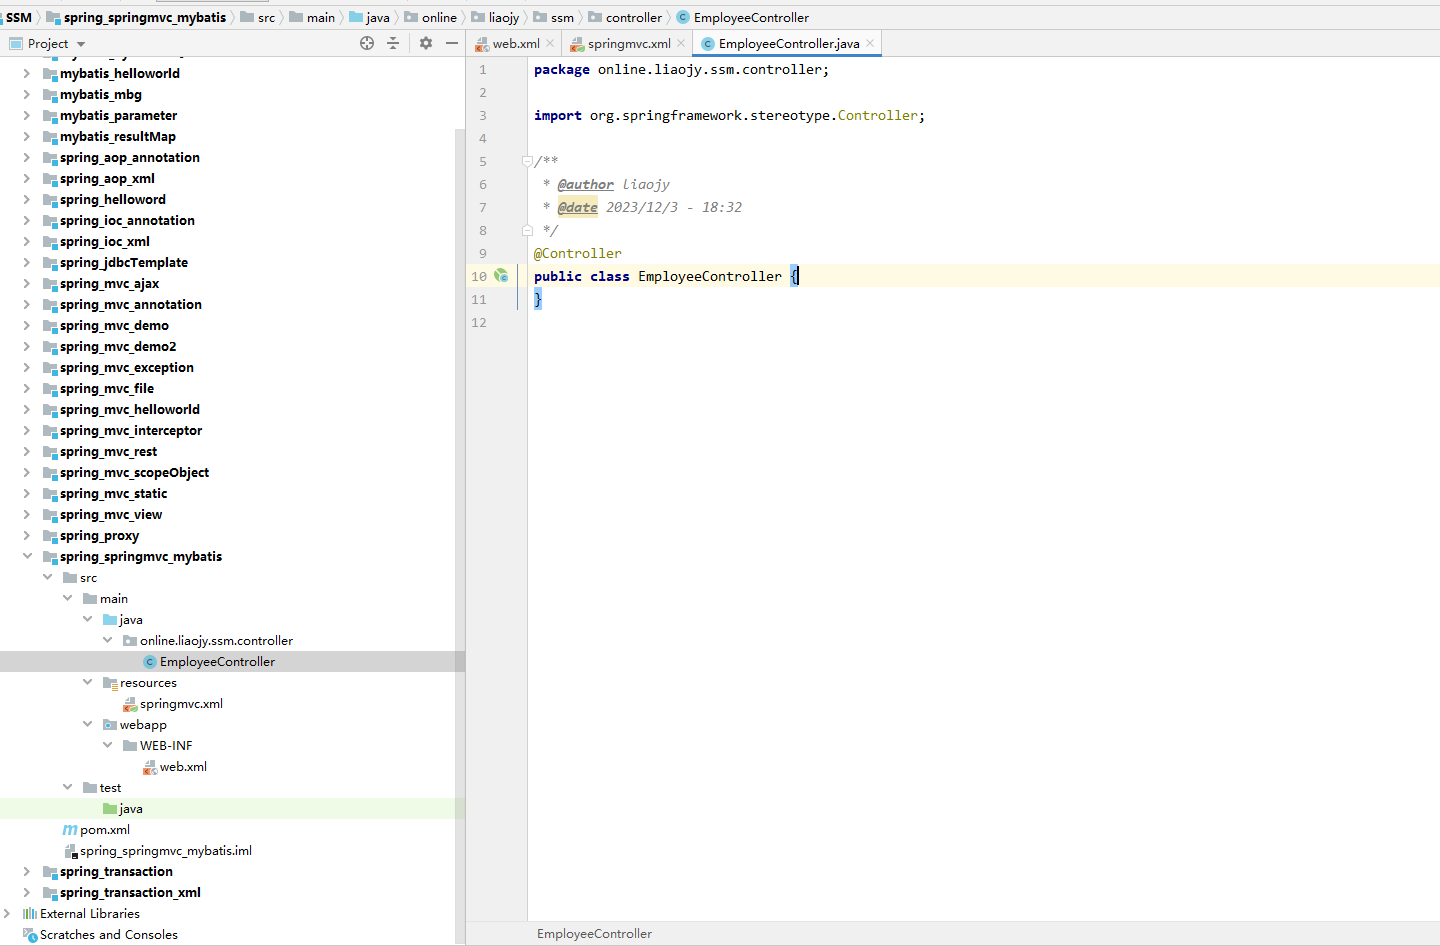Click the web.xml file icon in tree

click(x=150, y=767)
